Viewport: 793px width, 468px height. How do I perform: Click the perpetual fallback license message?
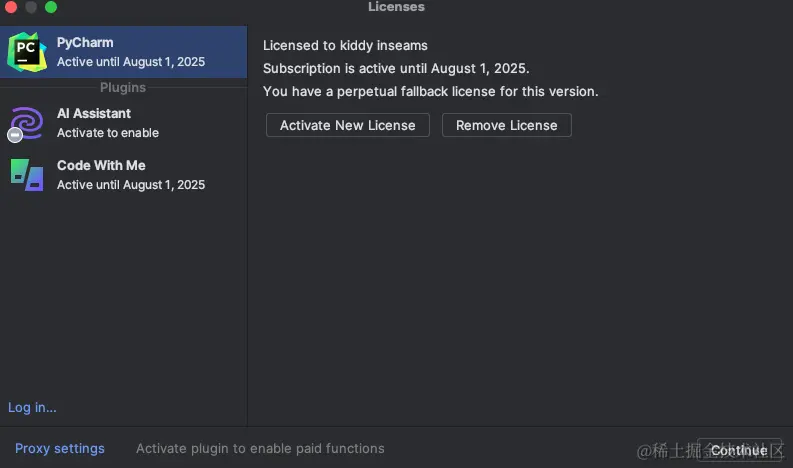(430, 91)
